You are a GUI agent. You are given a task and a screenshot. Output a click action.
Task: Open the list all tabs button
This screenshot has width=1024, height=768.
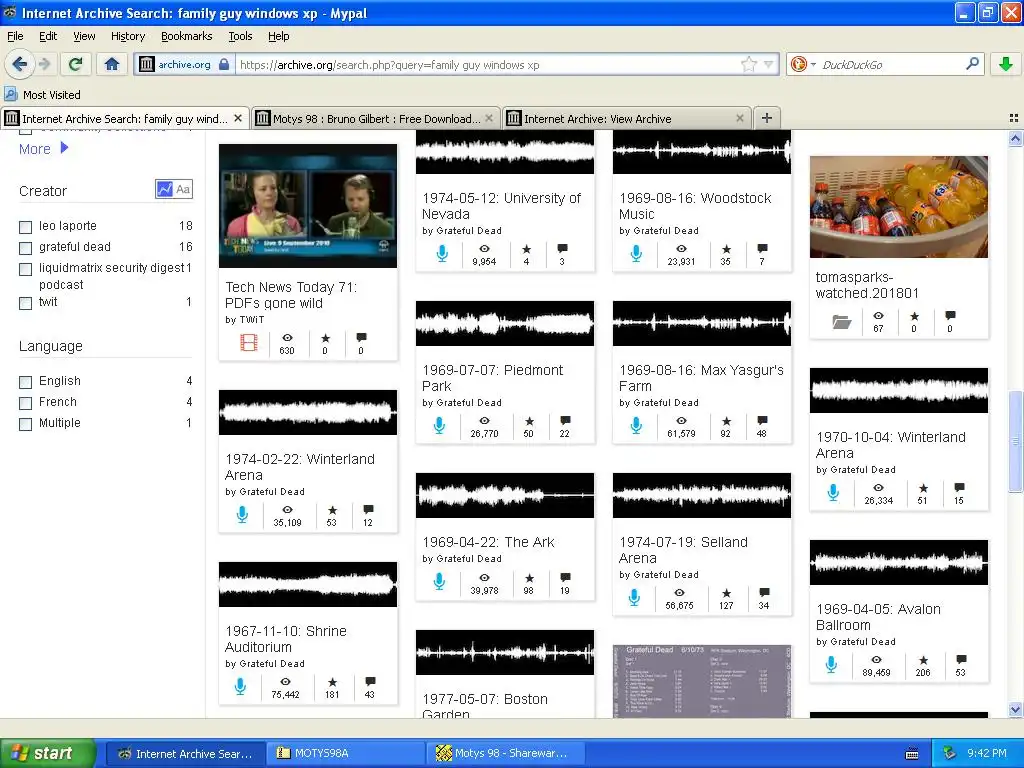pyautogui.click(x=1014, y=118)
